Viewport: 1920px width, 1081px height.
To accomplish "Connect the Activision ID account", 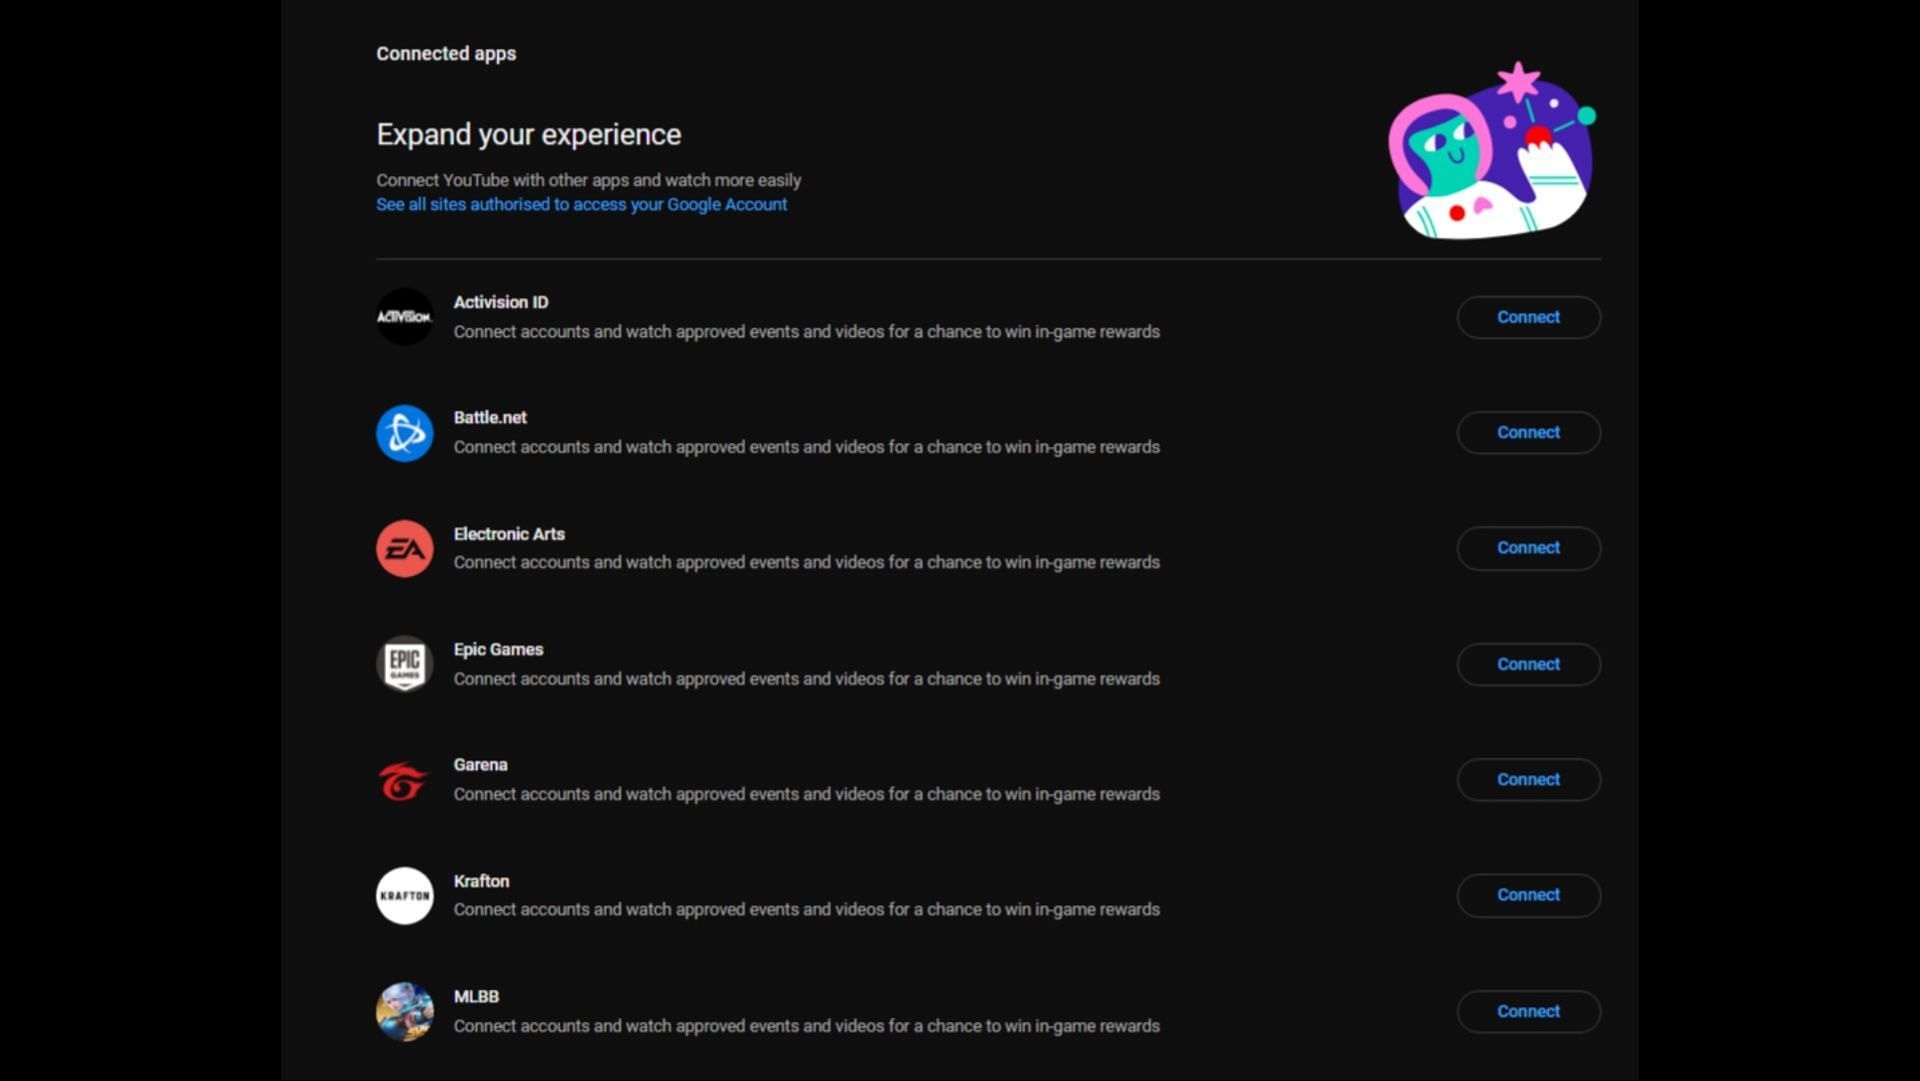I will tap(1528, 317).
